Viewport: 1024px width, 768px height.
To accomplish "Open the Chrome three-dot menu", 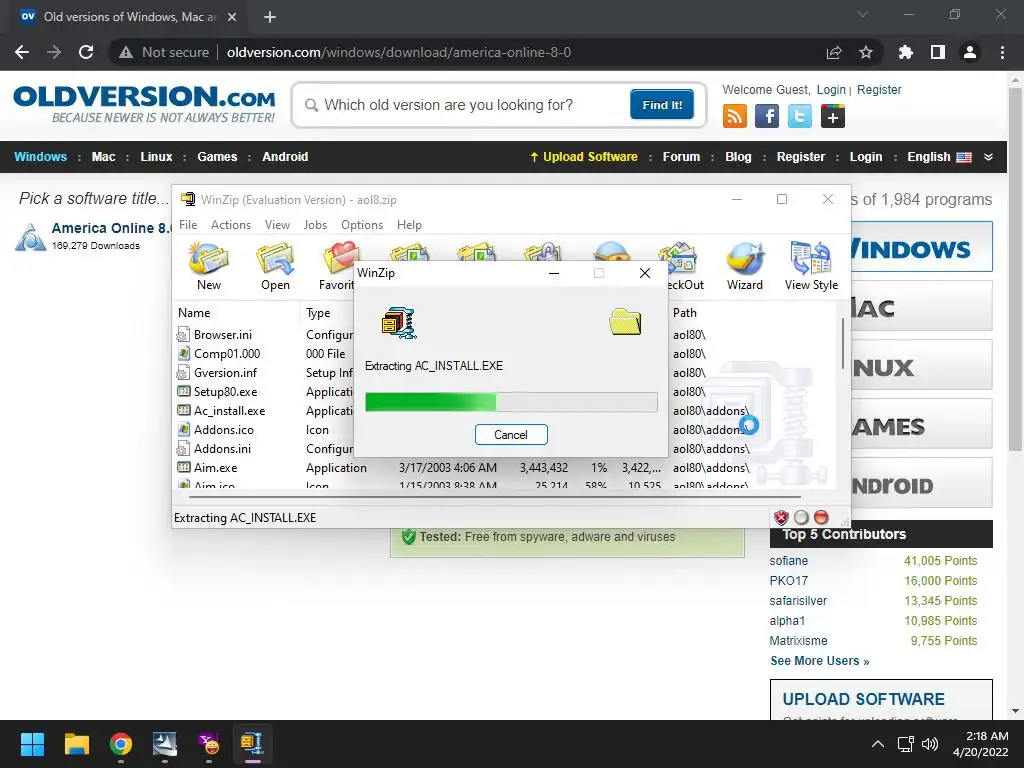I will [x=1002, y=52].
